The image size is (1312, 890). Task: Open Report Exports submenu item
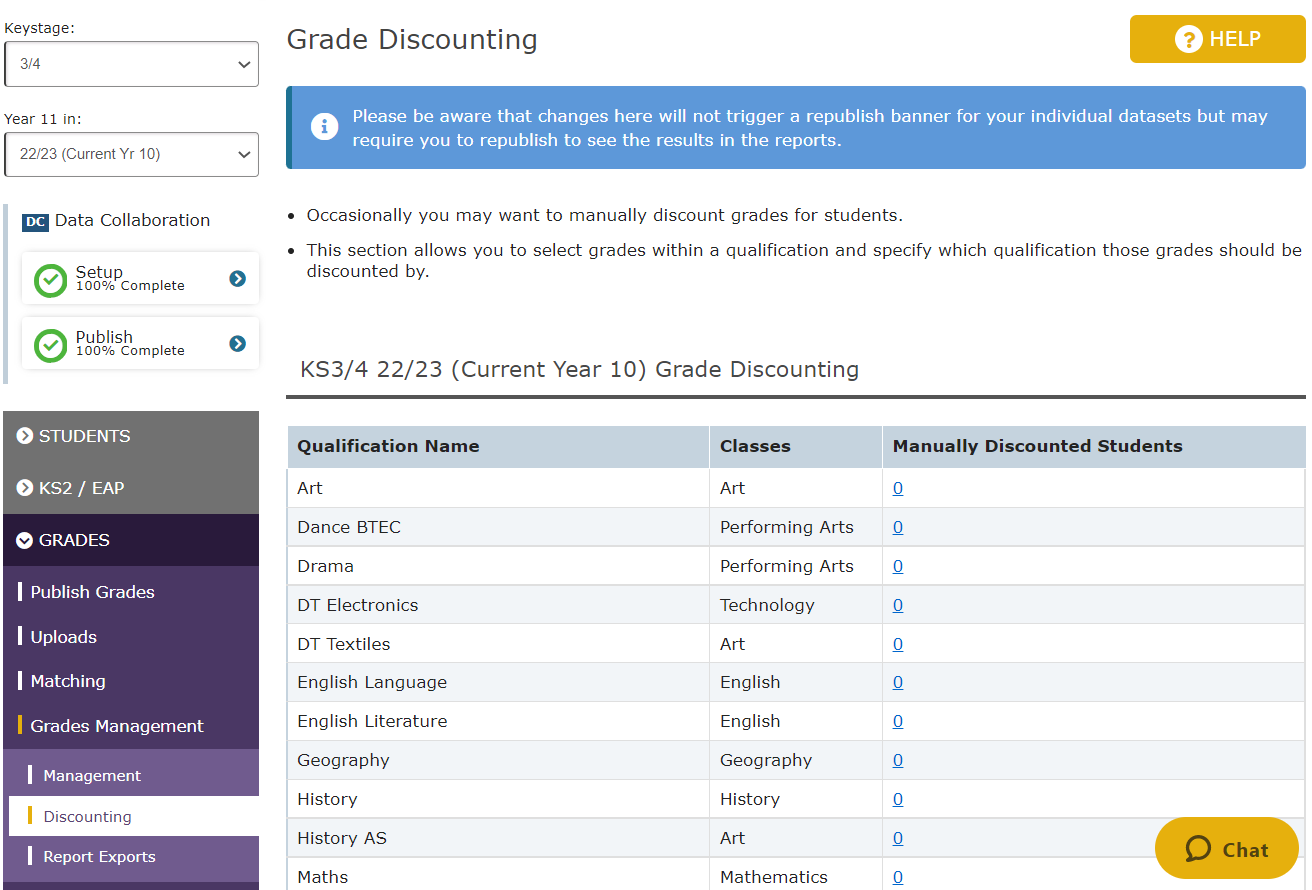coord(99,857)
